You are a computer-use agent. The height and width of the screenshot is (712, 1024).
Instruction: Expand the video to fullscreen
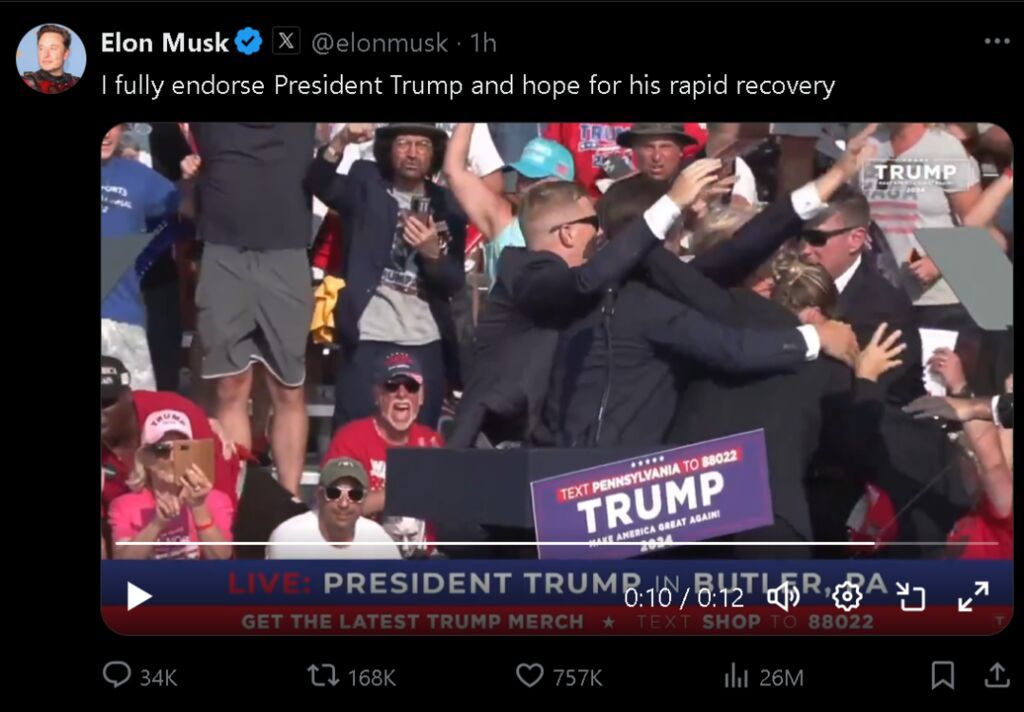pyautogui.click(x=973, y=596)
